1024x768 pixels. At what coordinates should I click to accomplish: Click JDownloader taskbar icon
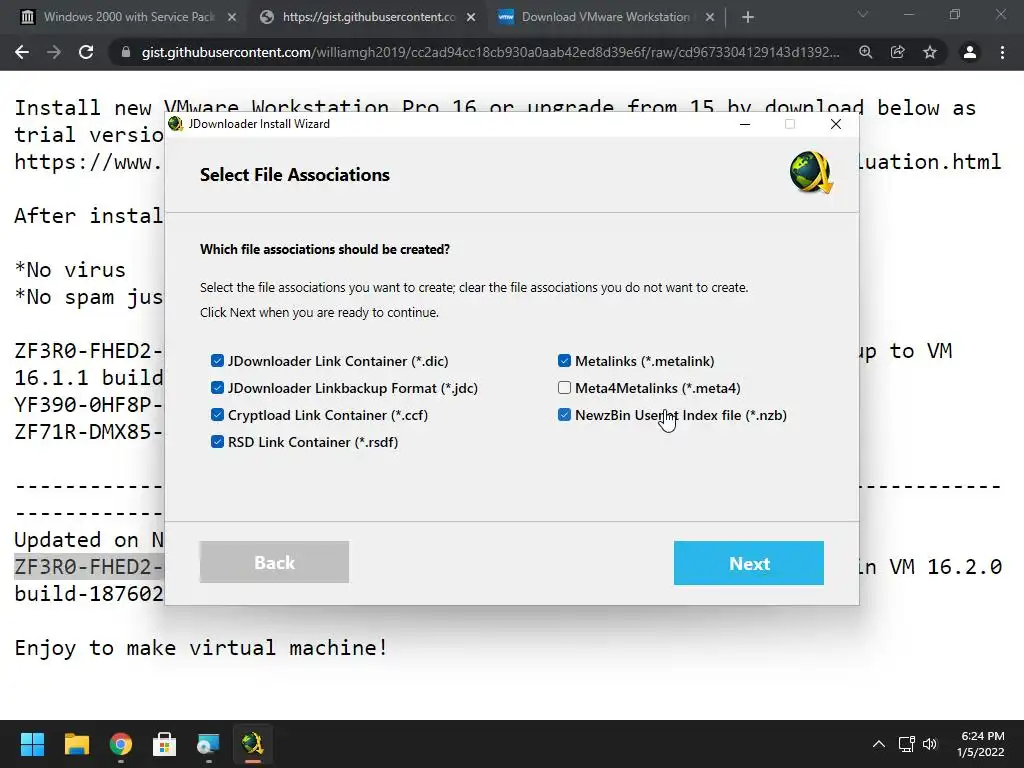click(x=253, y=744)
